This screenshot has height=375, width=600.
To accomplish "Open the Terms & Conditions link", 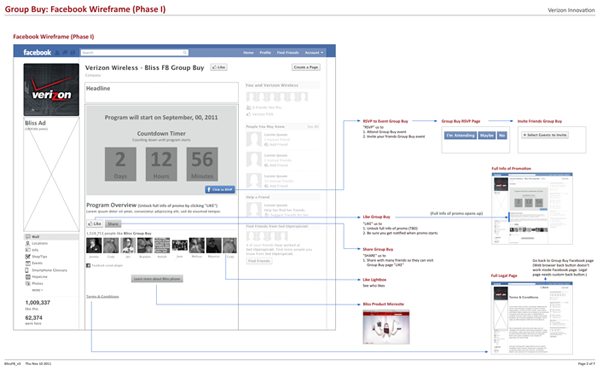I will (103, 297).
